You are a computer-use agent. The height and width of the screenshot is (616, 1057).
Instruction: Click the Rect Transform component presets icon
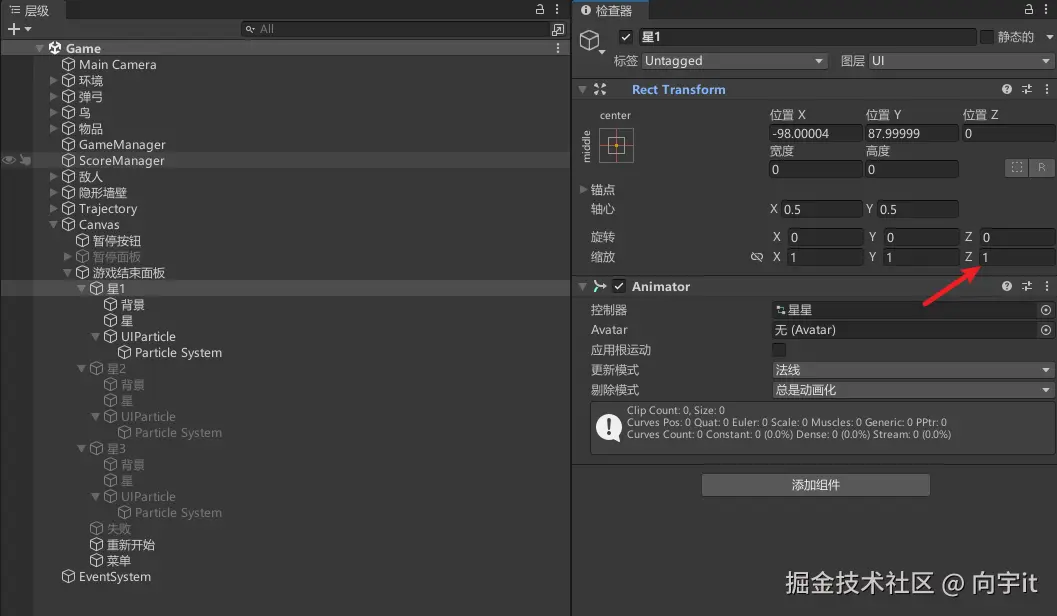click(x=1025, y=89)
